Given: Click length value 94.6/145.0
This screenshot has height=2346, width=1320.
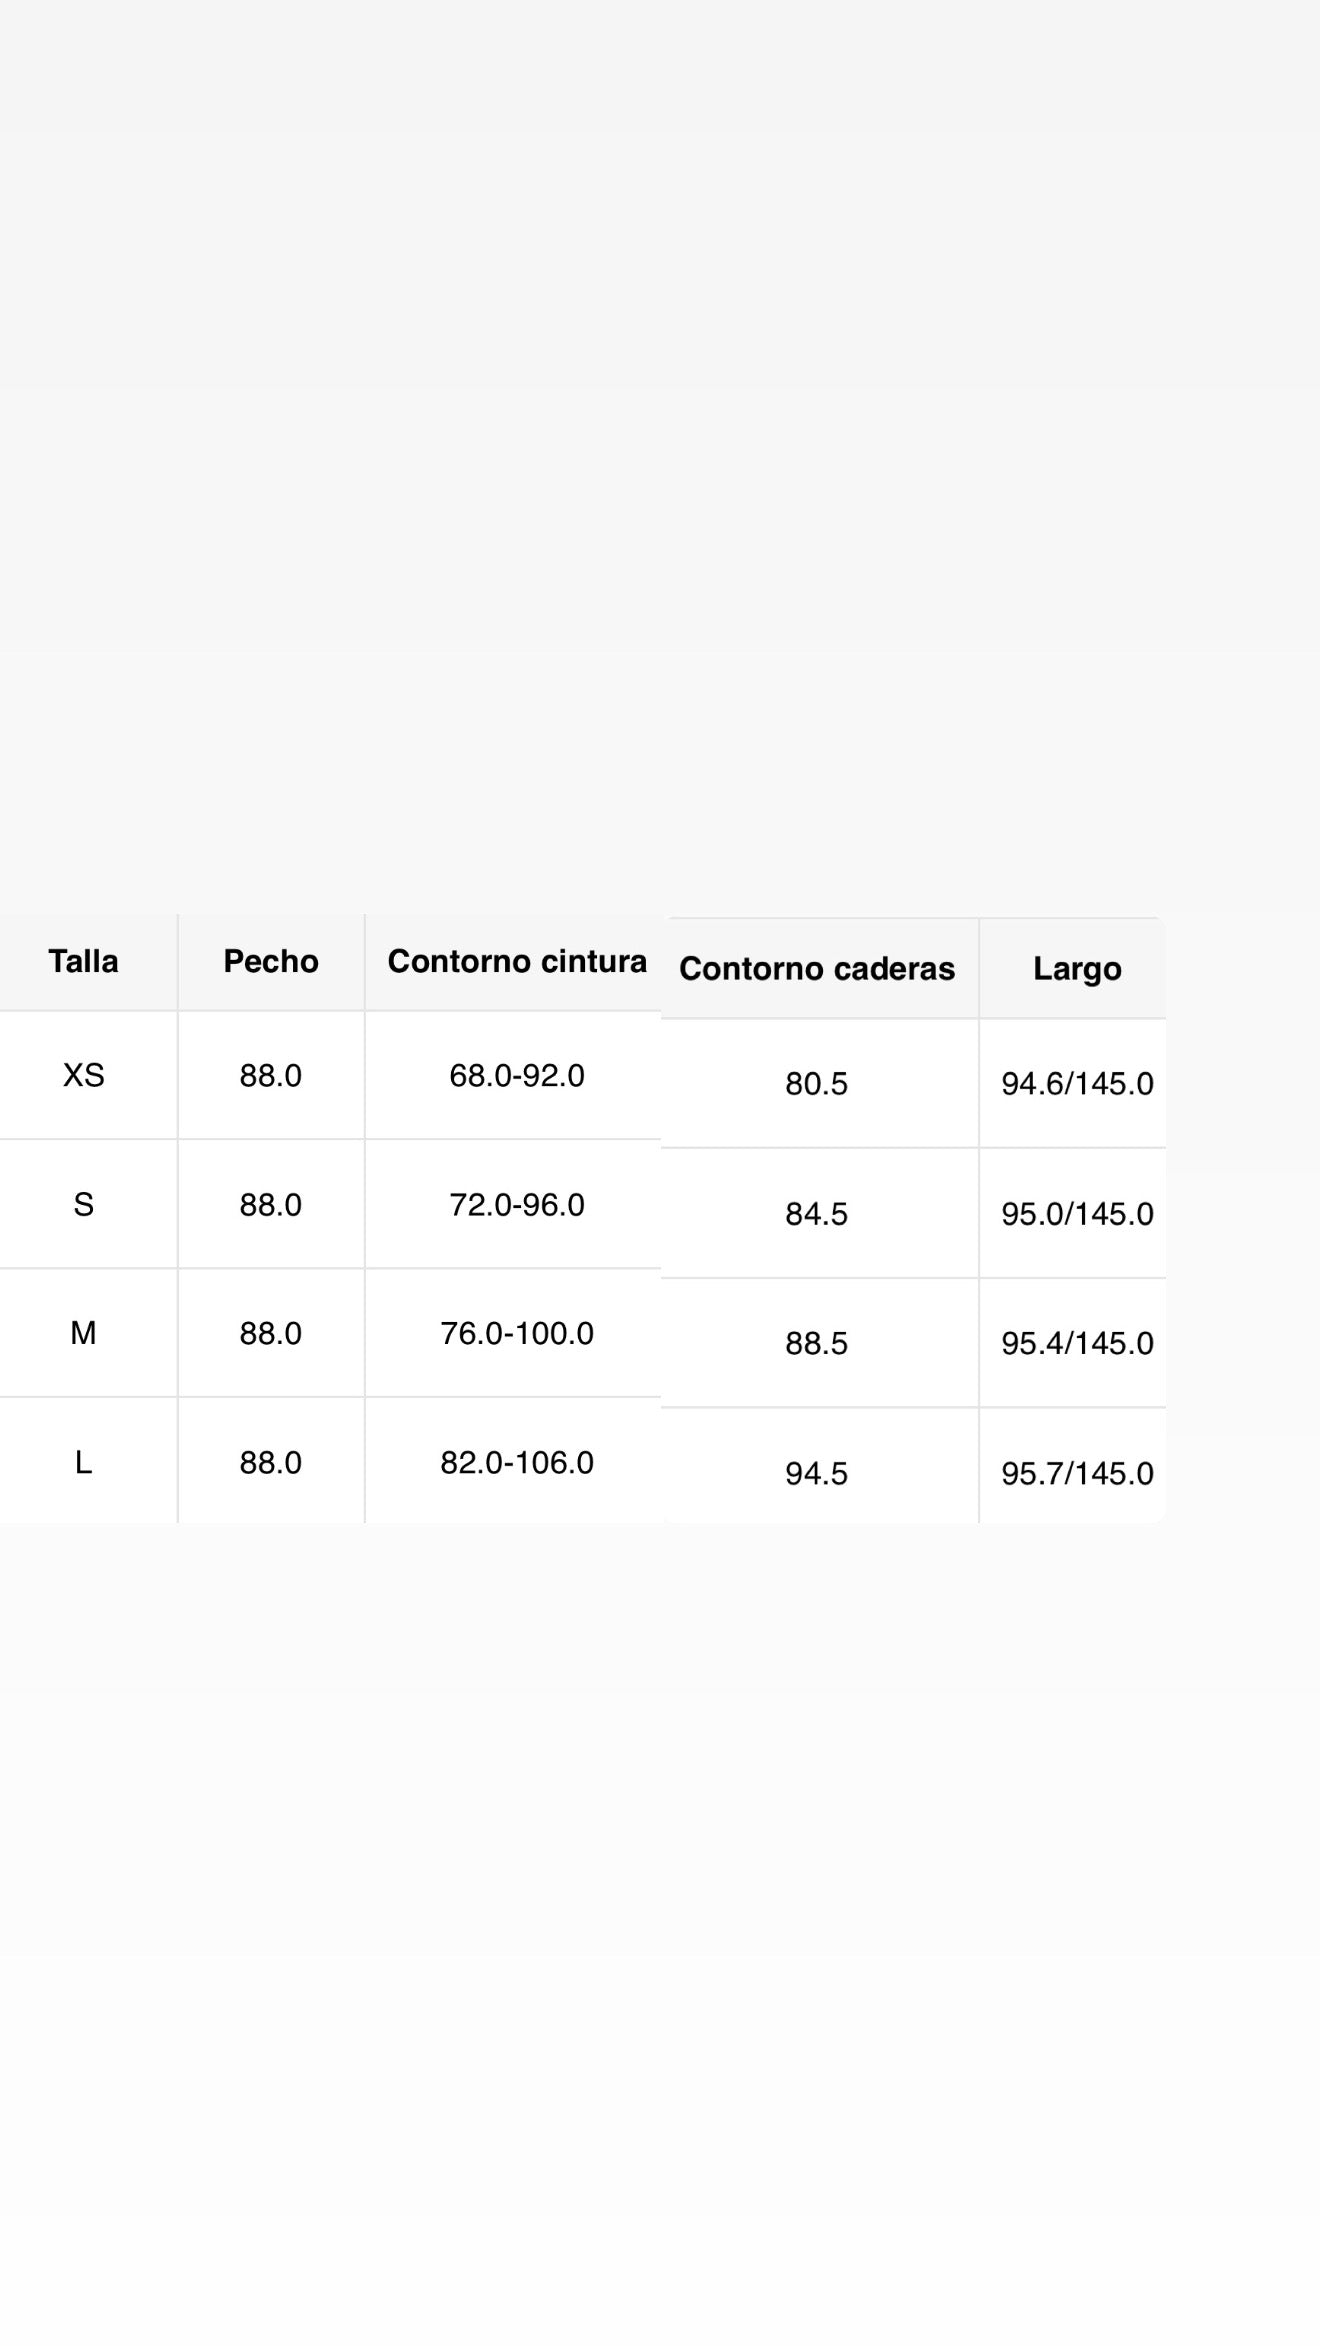Looking at the screenshot, I should click(x=1077, y=1084).
